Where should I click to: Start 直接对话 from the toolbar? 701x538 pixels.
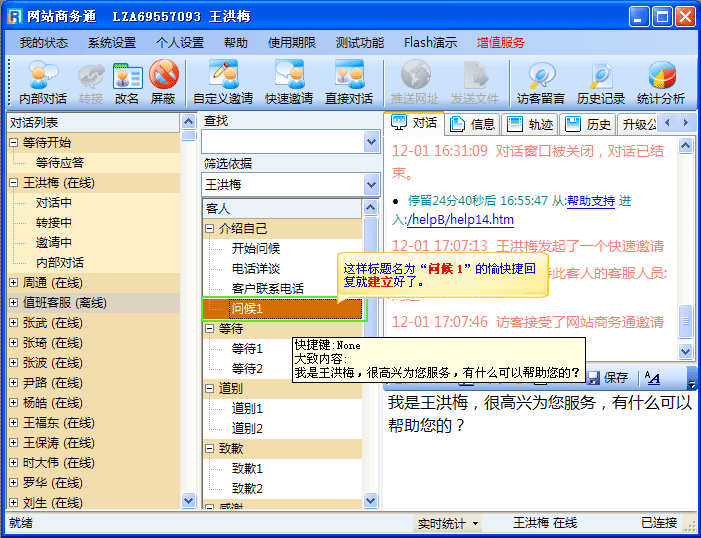click(349, 82)
